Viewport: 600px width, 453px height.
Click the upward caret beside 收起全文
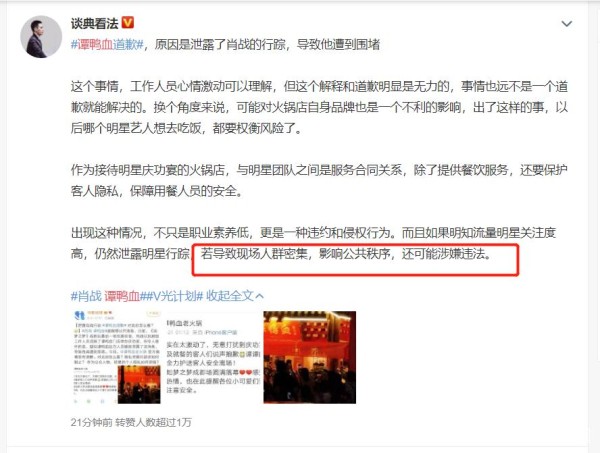(x=259, y=296)
